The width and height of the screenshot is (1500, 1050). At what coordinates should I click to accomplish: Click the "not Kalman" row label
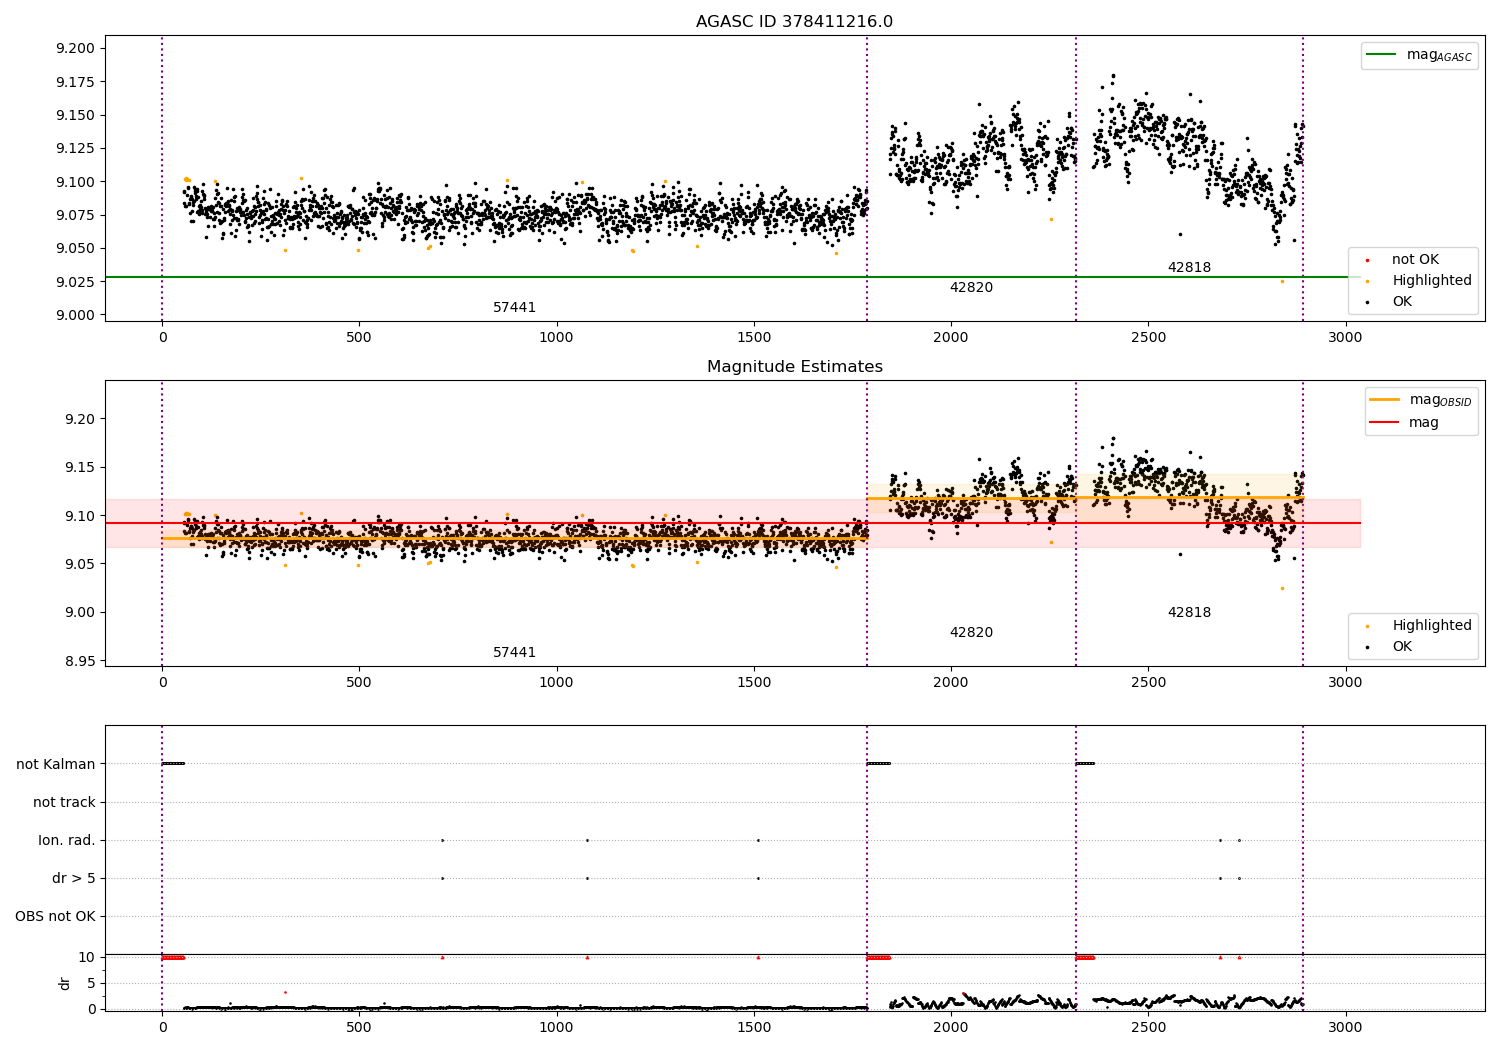[56, 765]
